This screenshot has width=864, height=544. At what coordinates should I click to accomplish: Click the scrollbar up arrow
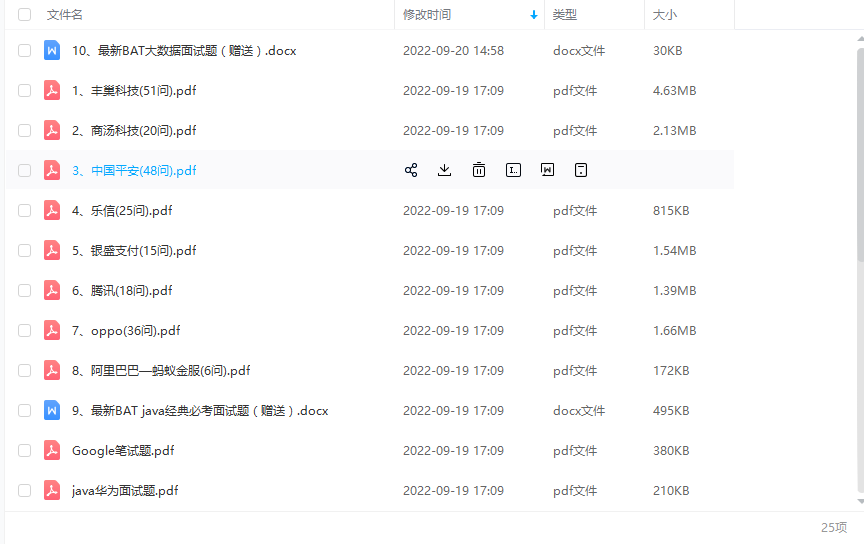pos(861,39)
